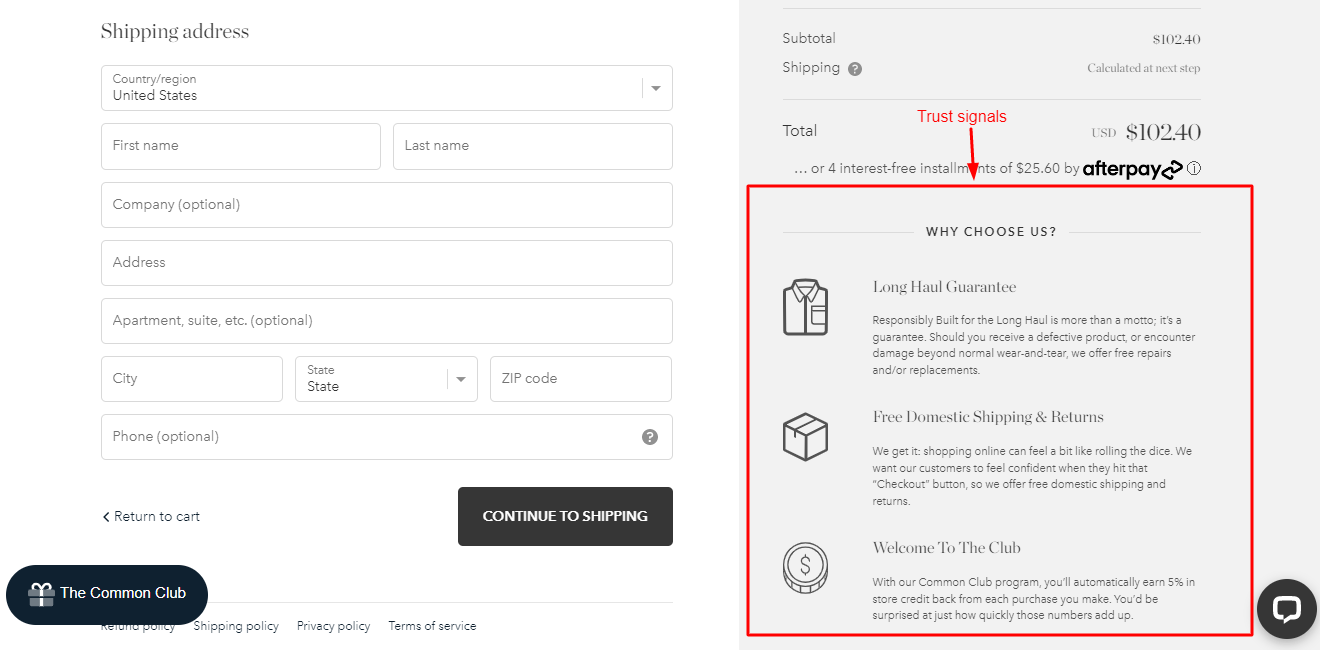Viewport: 1320px width, 650px height.
Task: Click the Afterpay info circle icon
Action: tap(1194, 169)
